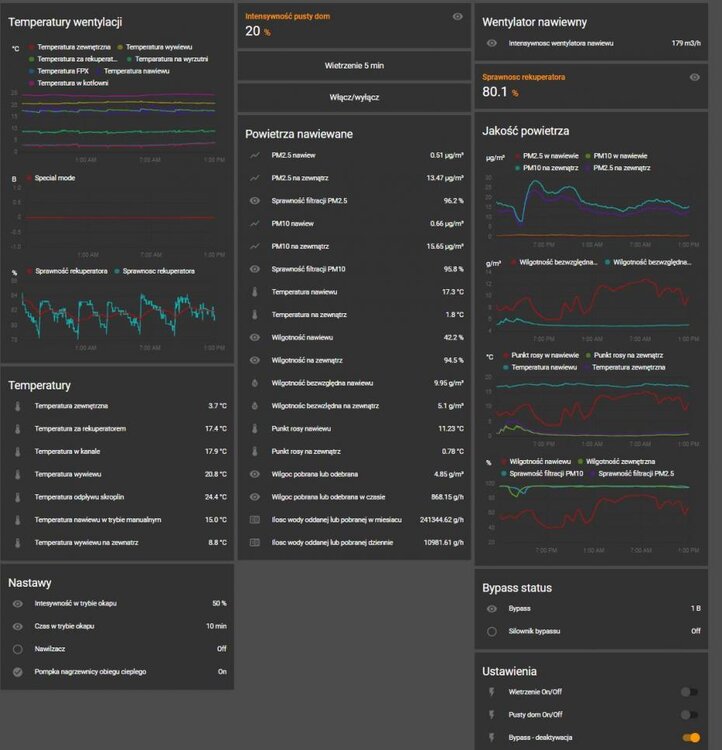Enable the Wietrzenie On/Off switch
Image resolution: width=722 pixels, height=750 pixels.
[x=689, y=691]
